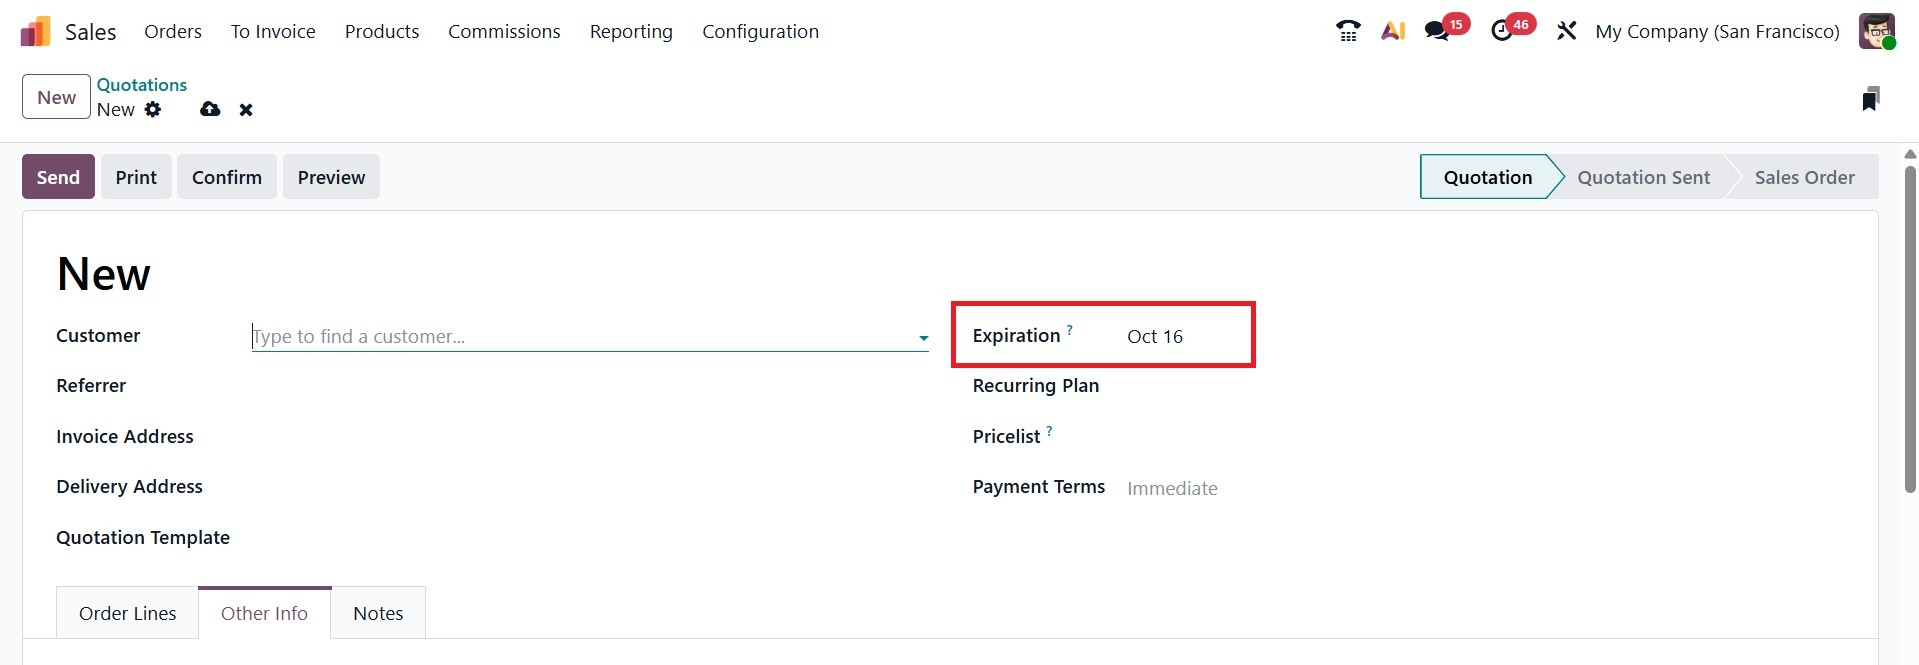Open the My Company (San Francisco) switcher
The image size is (1919, 665).
pyautogui.click(x=1717, y=31)
